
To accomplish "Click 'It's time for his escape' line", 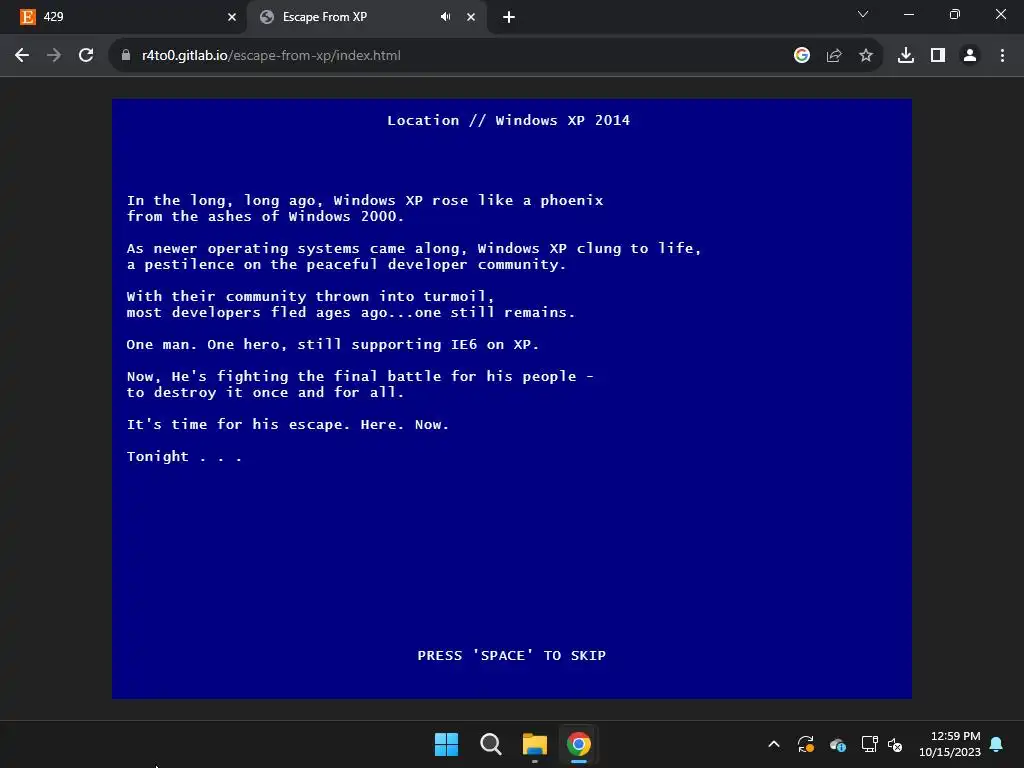I will (288, 424).
